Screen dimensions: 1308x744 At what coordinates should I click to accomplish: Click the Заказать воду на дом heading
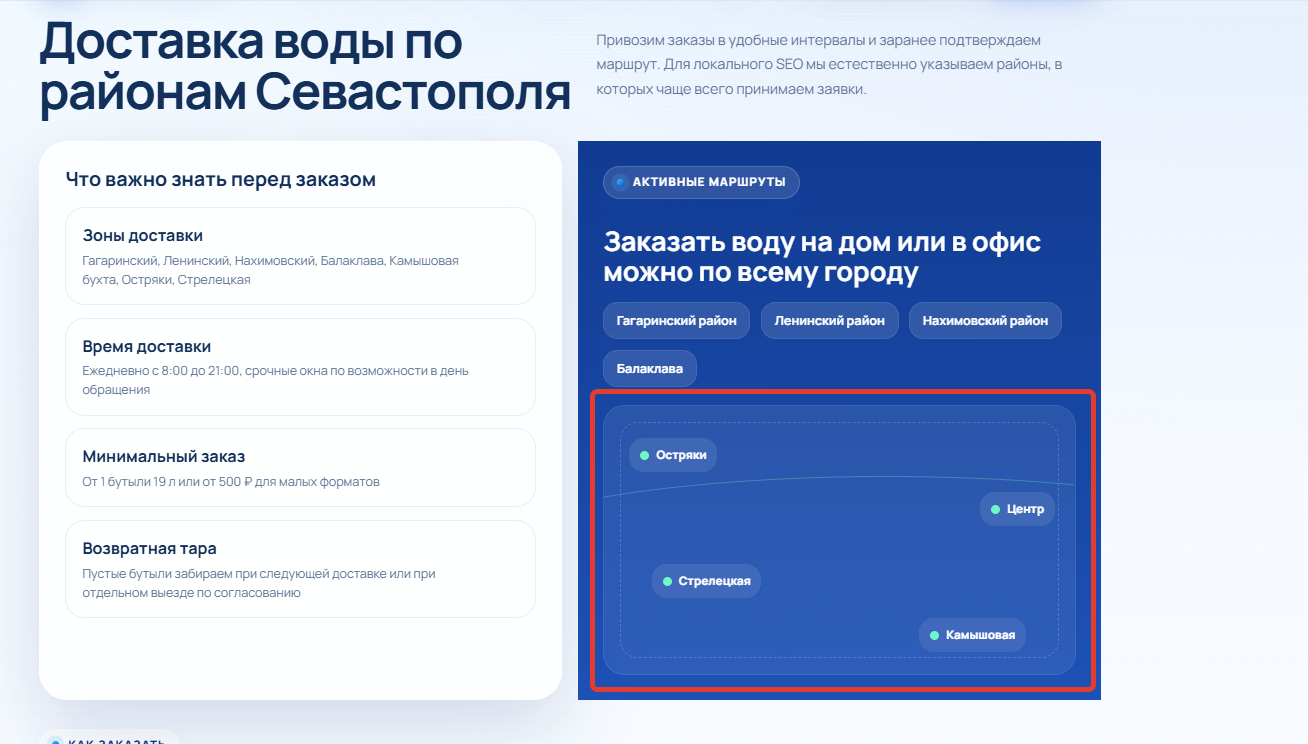[x=822, y=257]
